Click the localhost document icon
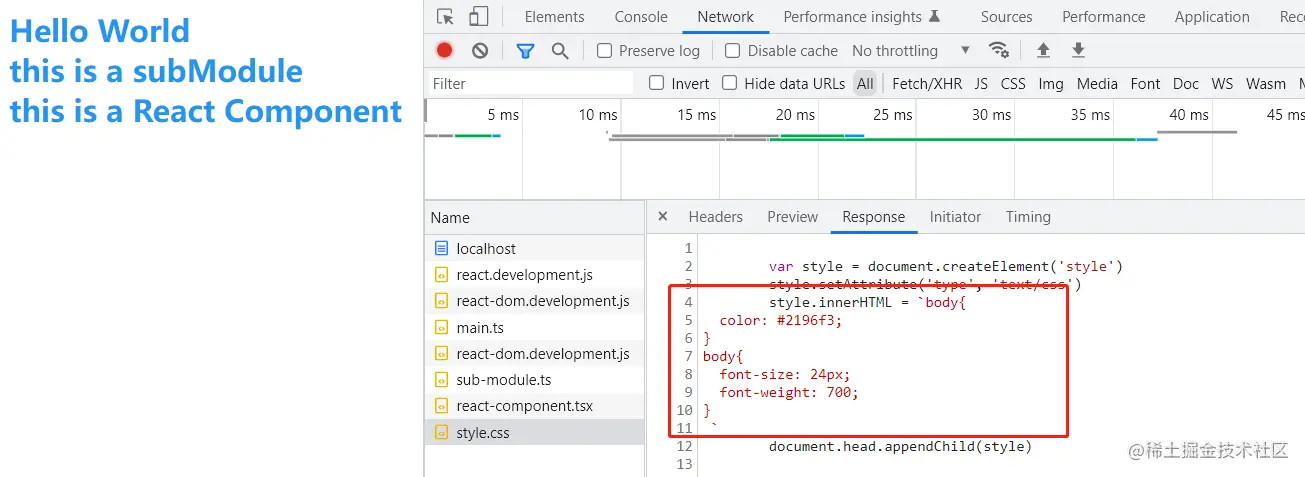Viewport: 1305px width, 477px height. tap(441, 248)
